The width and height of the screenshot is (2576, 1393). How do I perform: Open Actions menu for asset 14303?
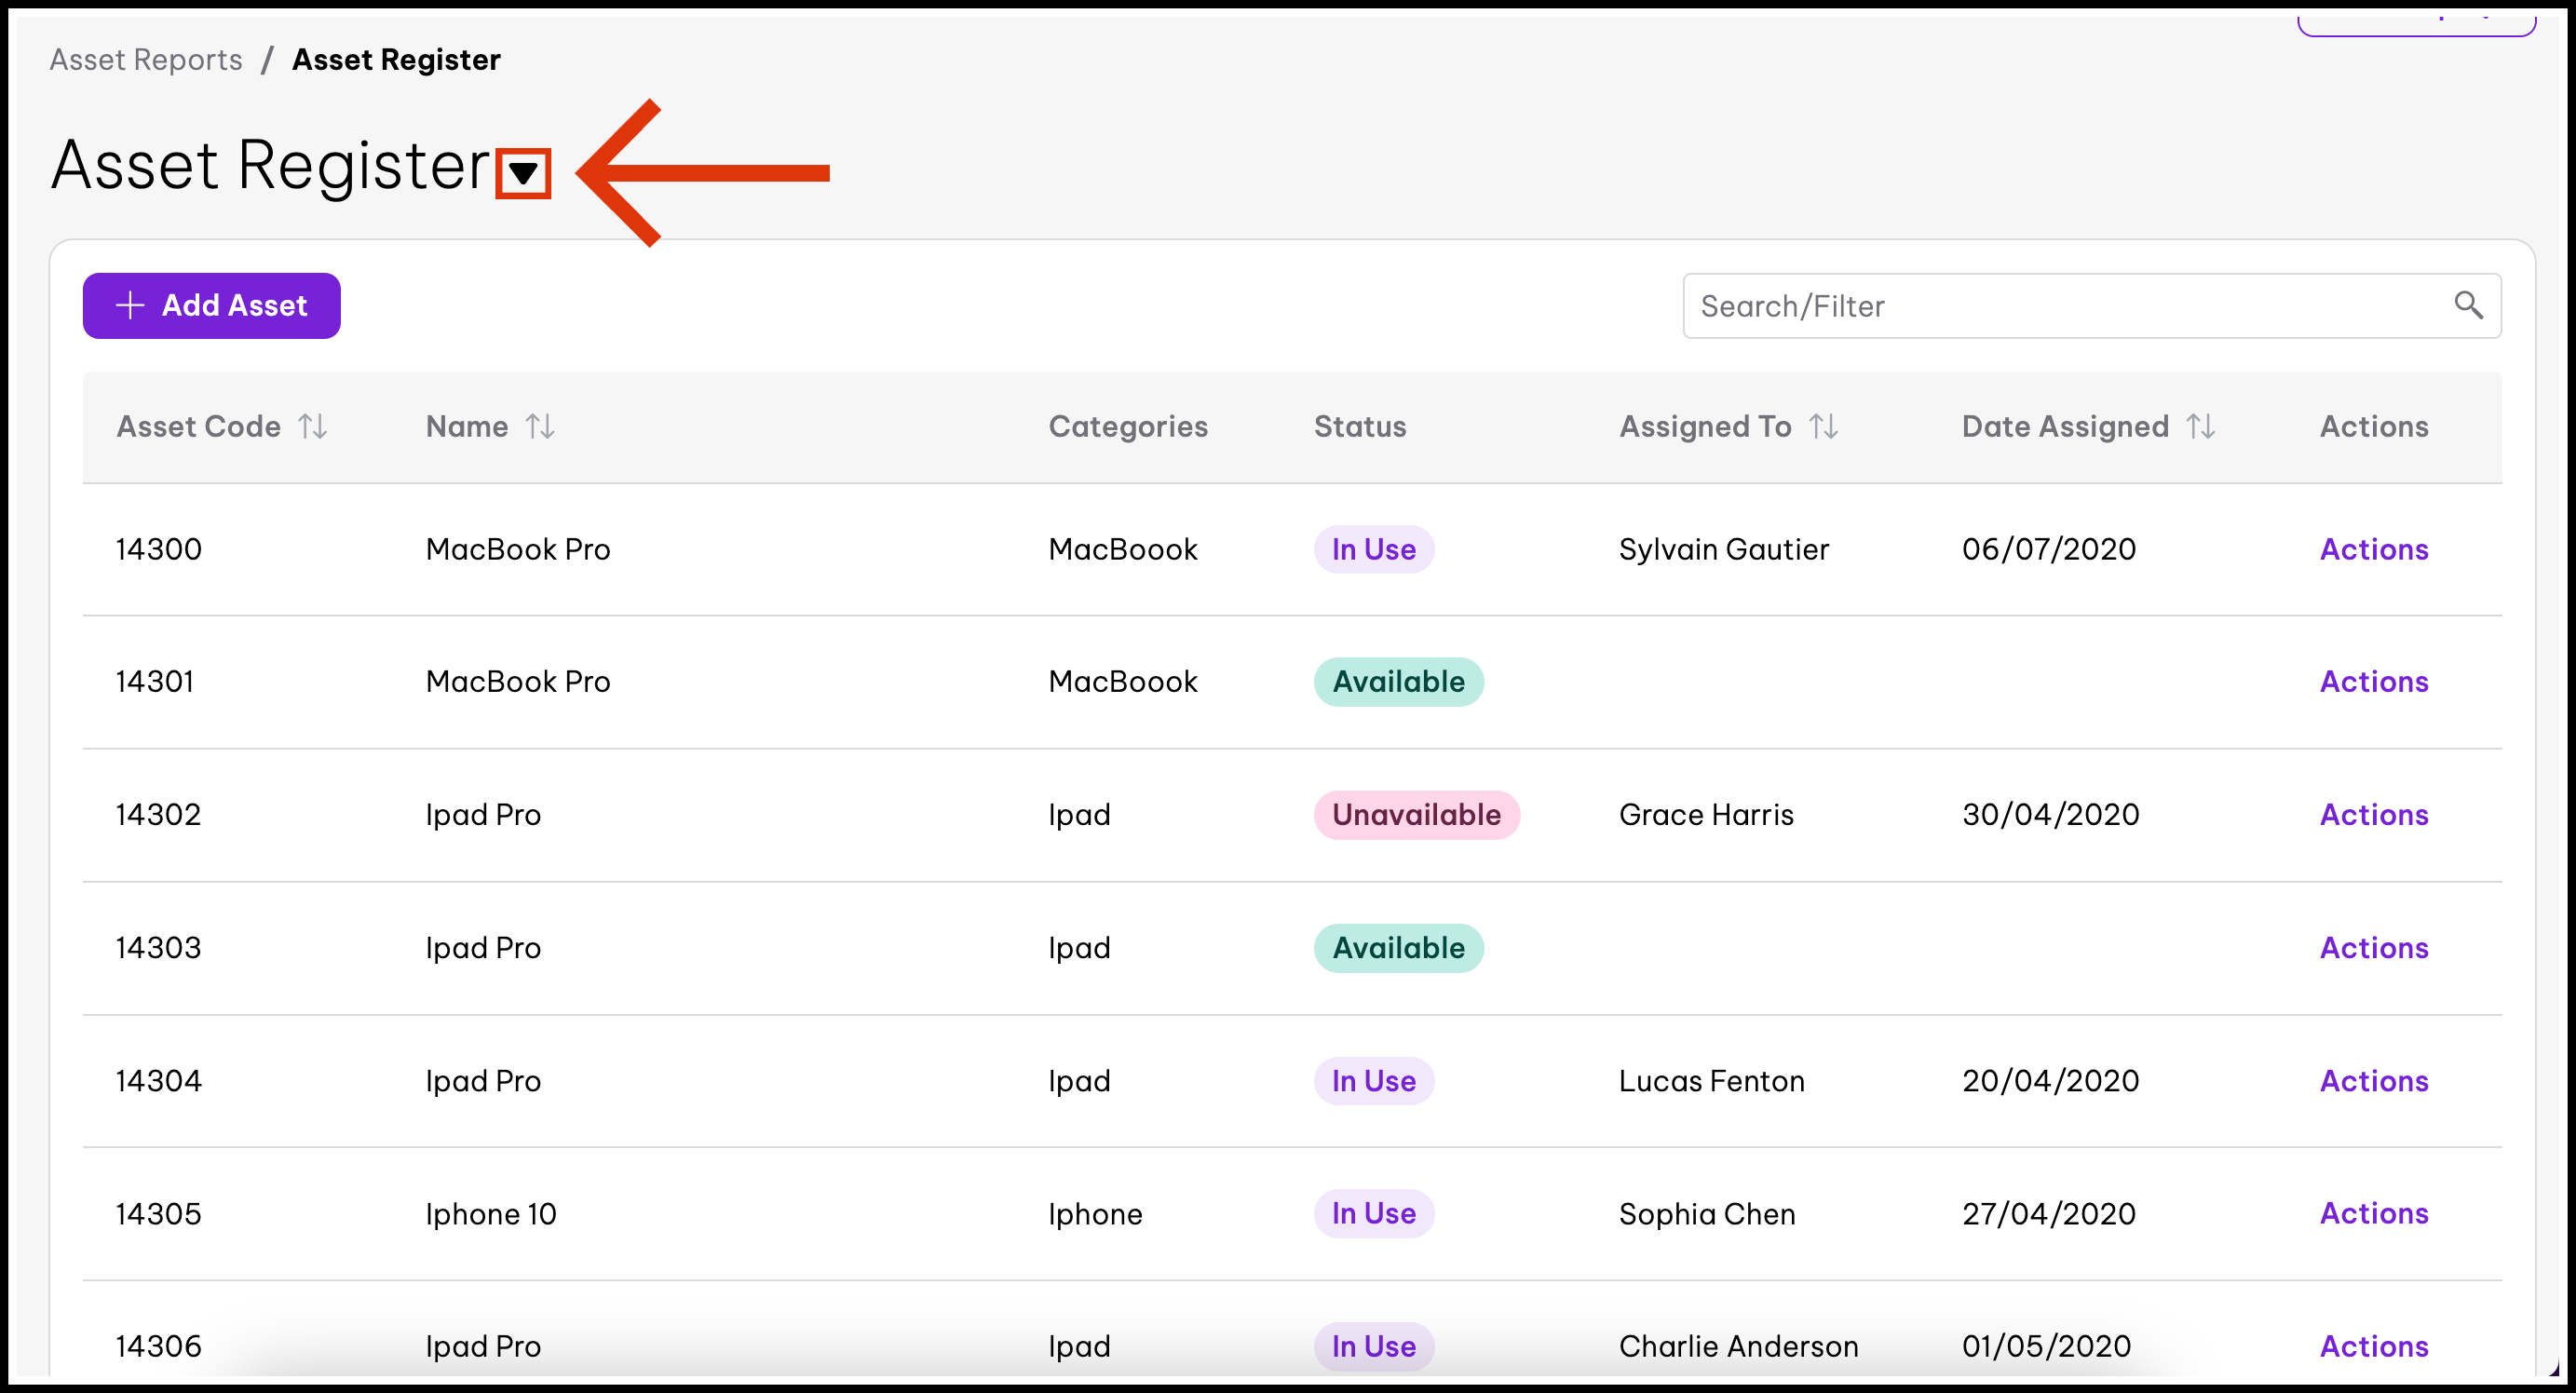click(2374, 948)
